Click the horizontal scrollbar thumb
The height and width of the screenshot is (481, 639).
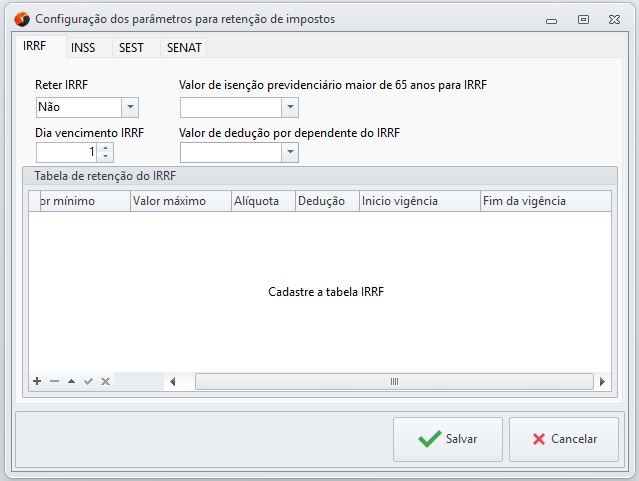pyautogui.click(x=394, y=381)
